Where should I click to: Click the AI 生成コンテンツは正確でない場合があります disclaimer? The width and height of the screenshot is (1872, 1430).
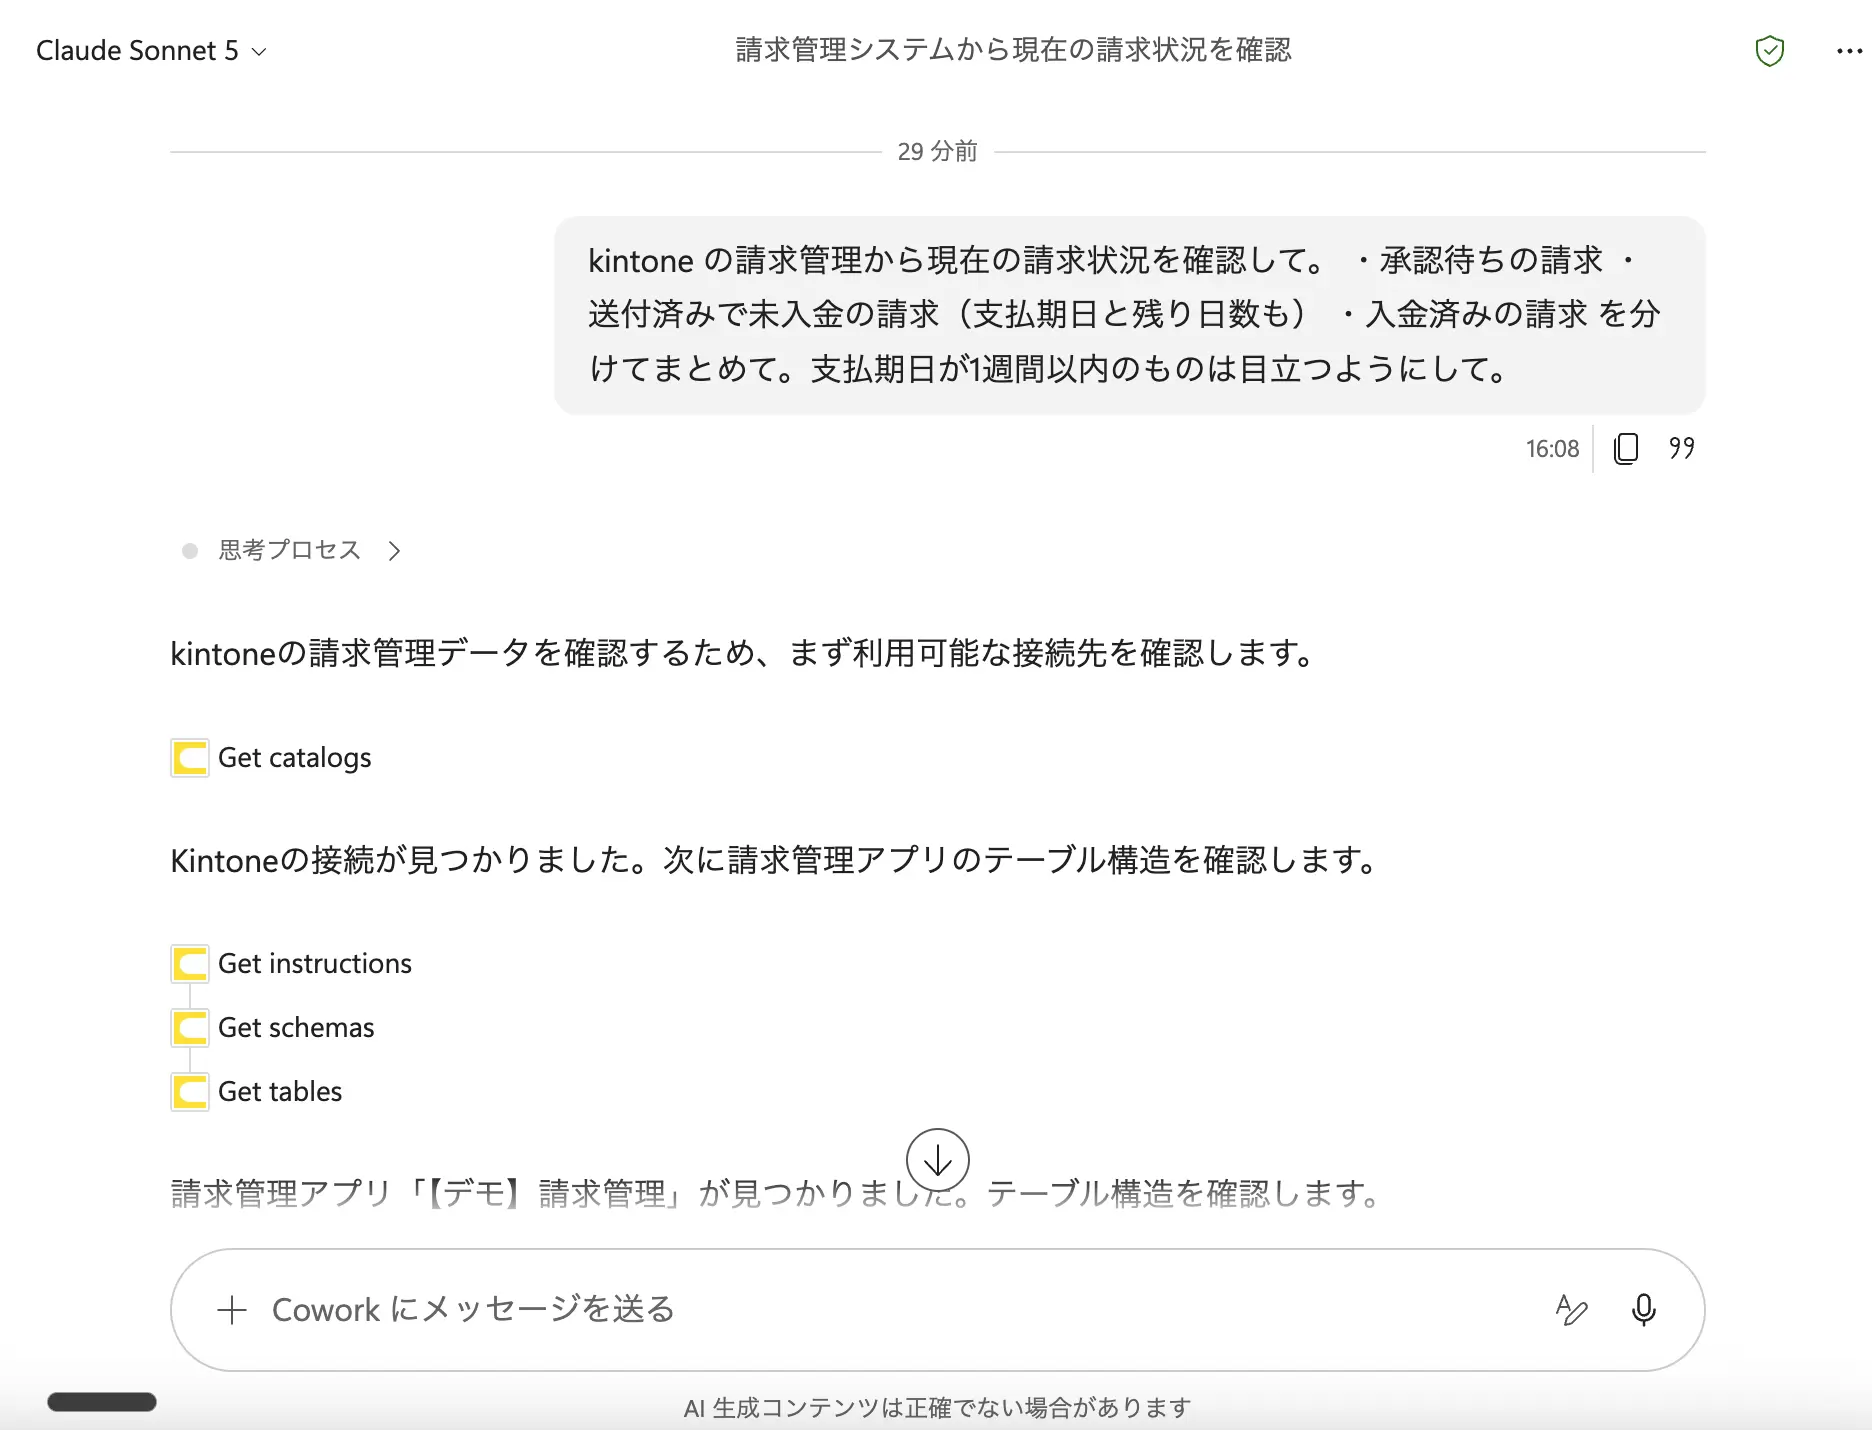tap(937, 1408)
